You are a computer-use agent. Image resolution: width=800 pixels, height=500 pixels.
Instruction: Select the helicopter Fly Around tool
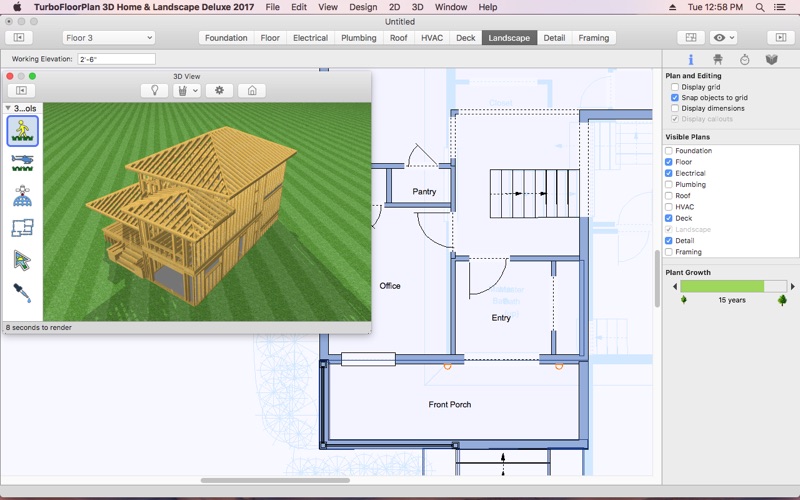click(x=22, y=163)
